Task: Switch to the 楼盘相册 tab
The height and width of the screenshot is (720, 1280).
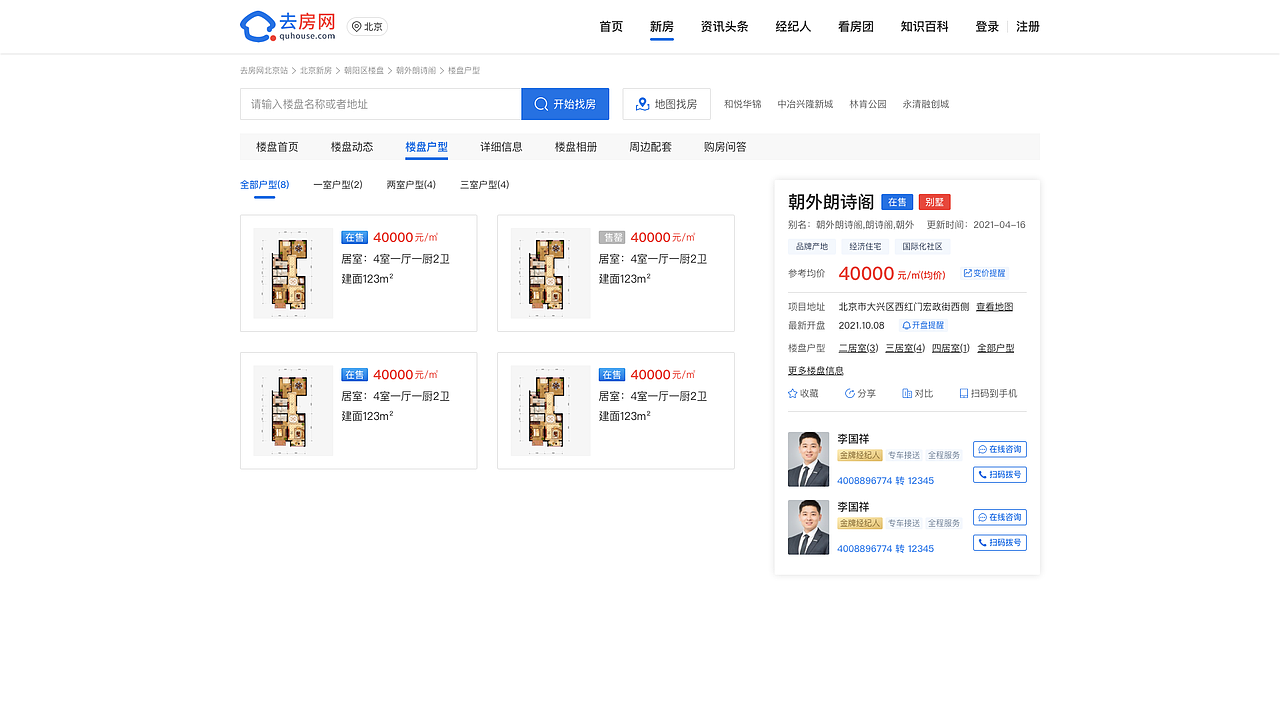Action: [x=575, y=146]
